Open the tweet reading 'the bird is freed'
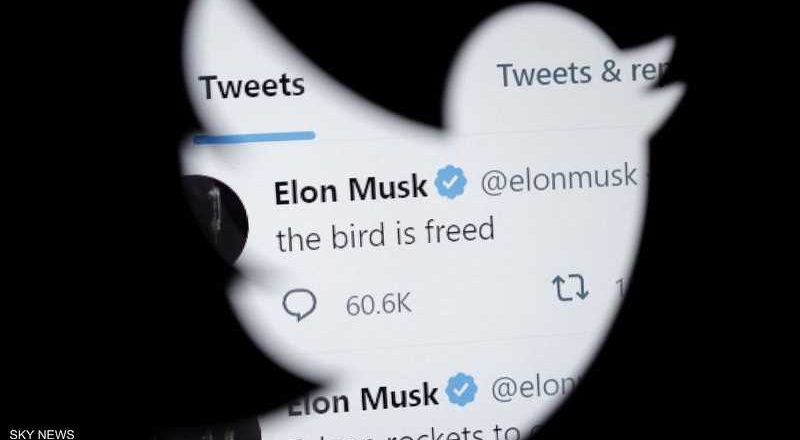The height and width of the screenshot is (440, 800). click(385, 235)
